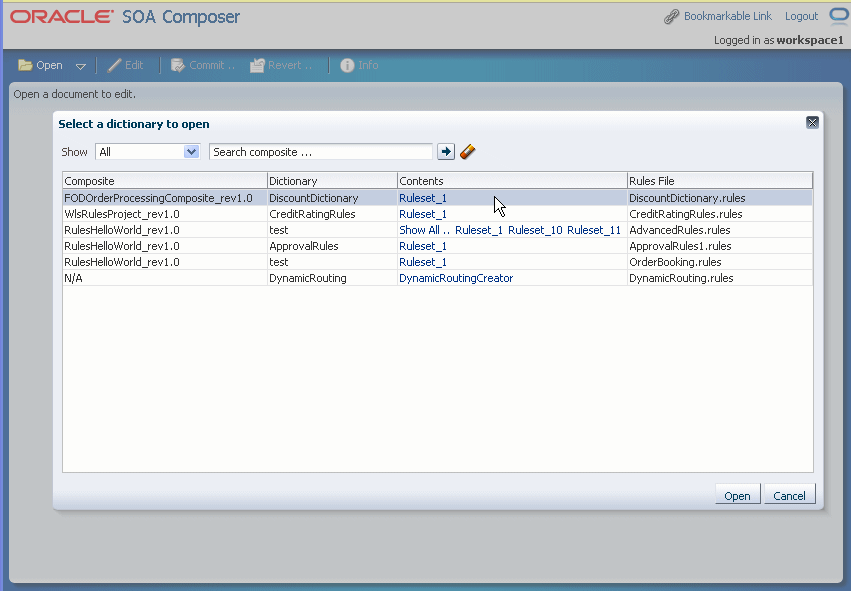Click the Info toolbar icon
The width and height of the screenshot is (851, 591).
point(347,65)
